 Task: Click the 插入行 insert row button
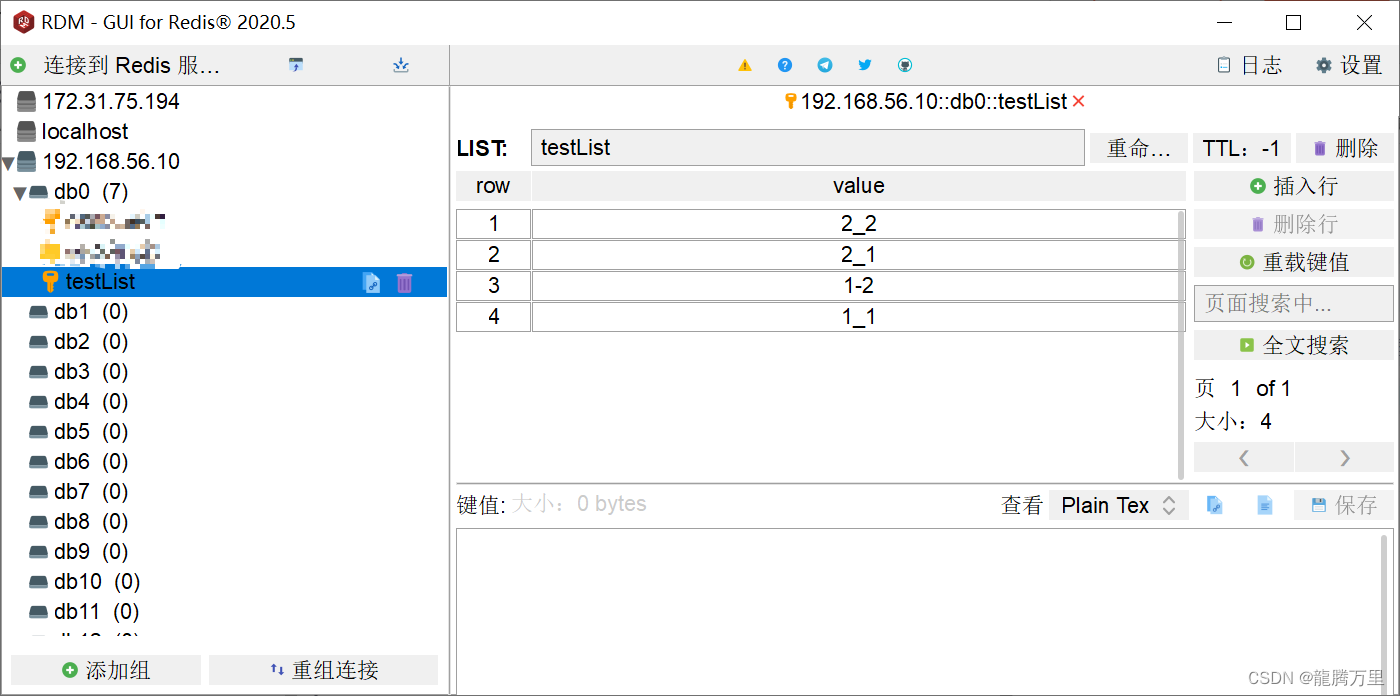tap(1293, 186)
